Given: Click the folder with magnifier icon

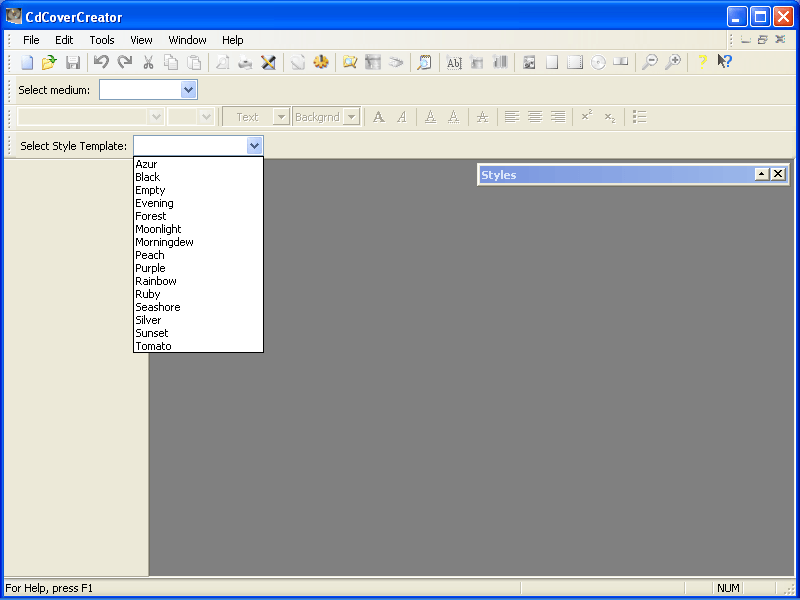Looking at the screenshot, I should coord(349,62).
